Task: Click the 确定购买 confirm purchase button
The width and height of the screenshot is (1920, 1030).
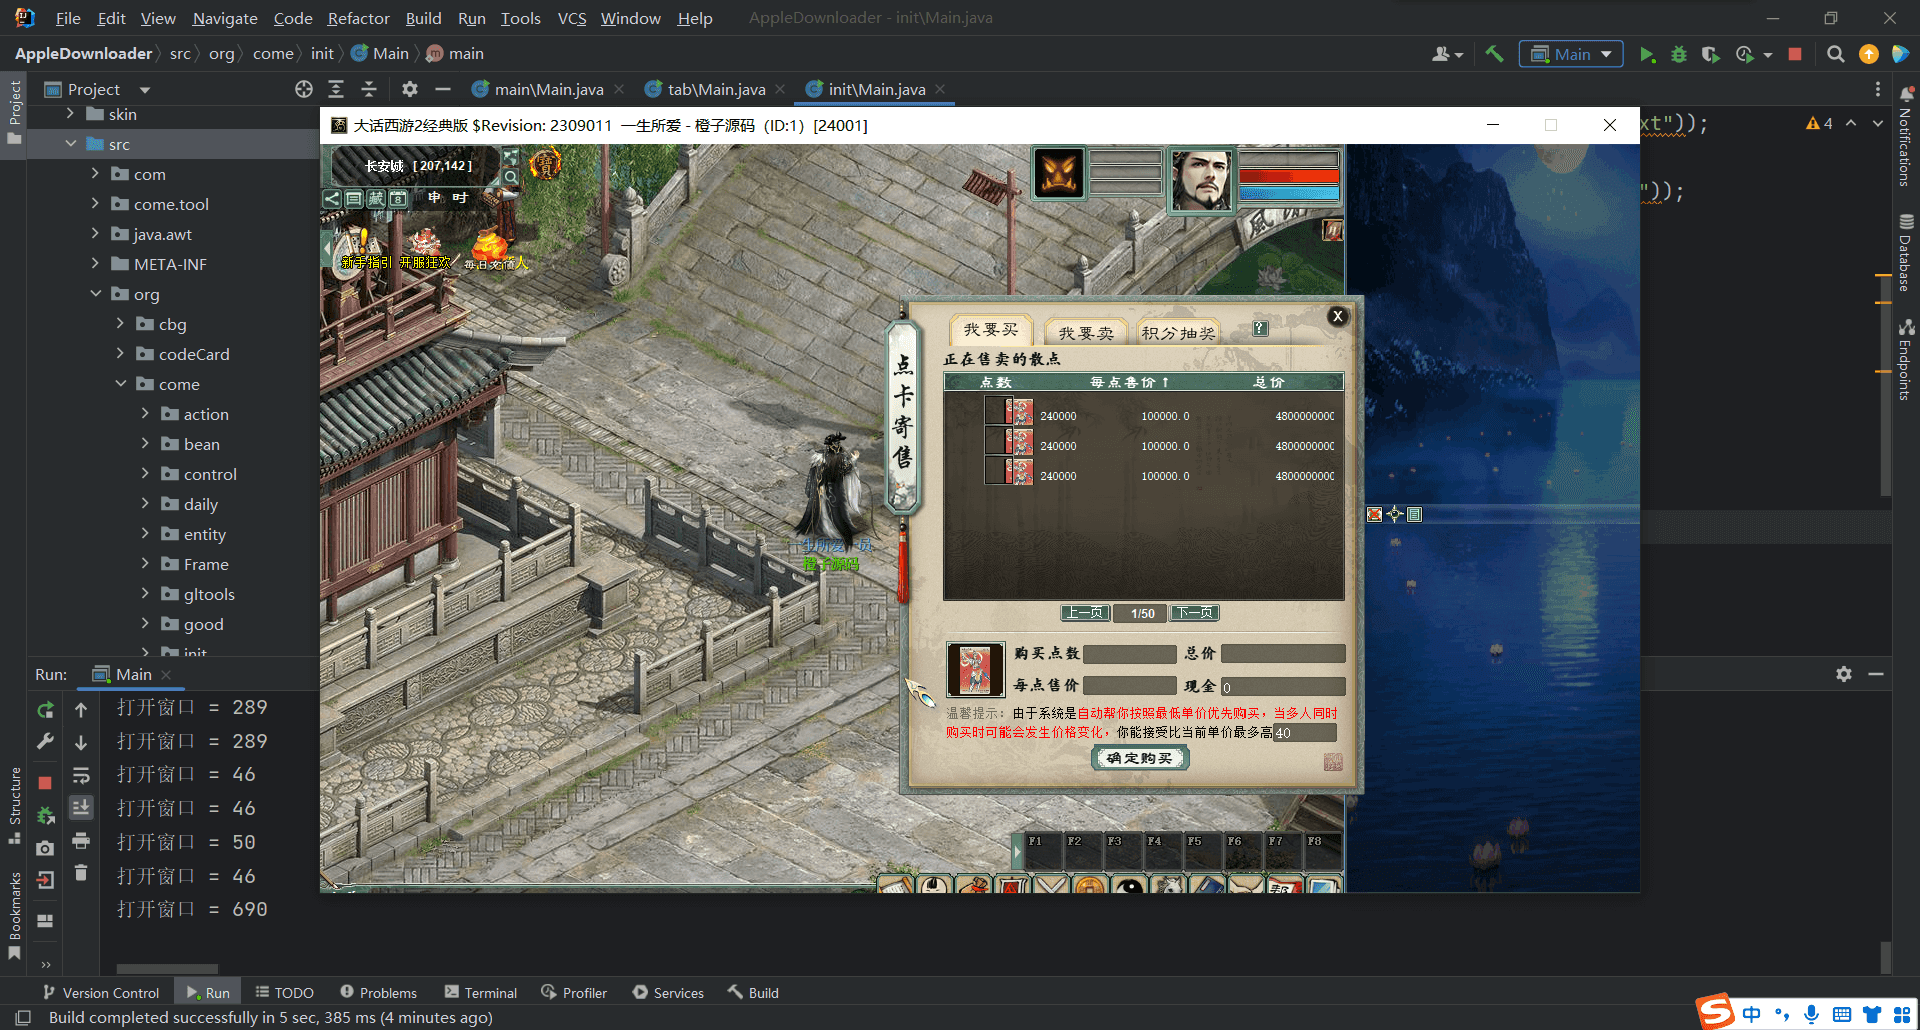Action: pyautogui.click(x=1140, y=758)
